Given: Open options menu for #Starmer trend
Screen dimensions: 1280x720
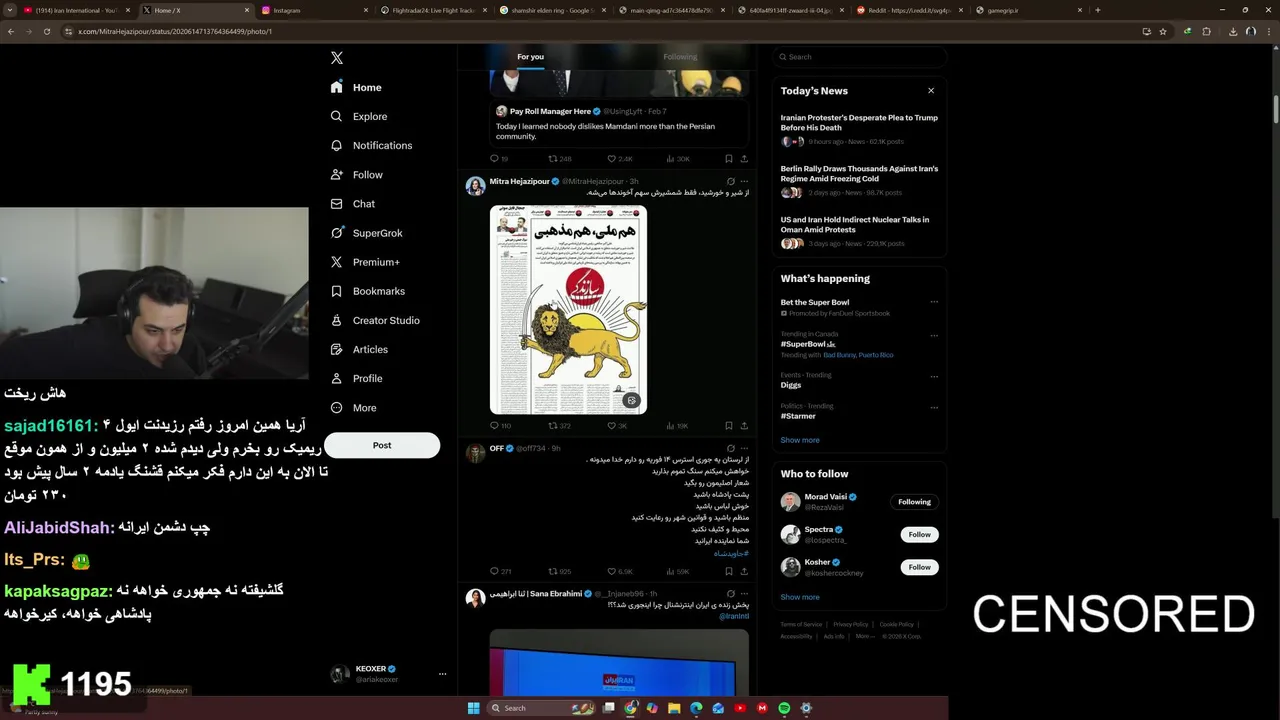Looking at the screenshot, I should pyautogui.click(x=934, y=408).
